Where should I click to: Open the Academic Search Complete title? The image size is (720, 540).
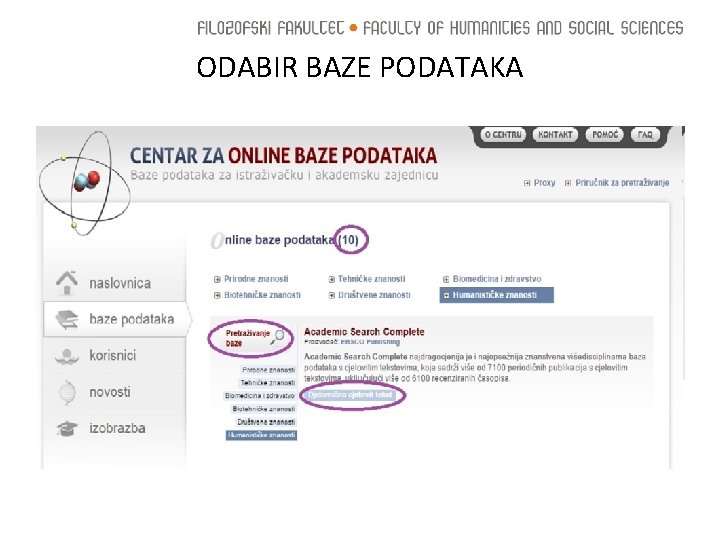[x=364, y=332]
